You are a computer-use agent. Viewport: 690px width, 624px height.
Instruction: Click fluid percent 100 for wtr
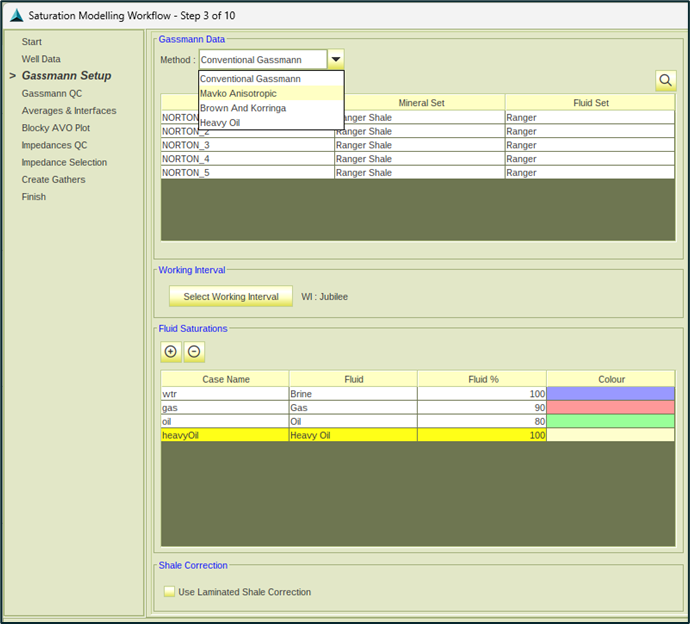[x=482, y=393]
